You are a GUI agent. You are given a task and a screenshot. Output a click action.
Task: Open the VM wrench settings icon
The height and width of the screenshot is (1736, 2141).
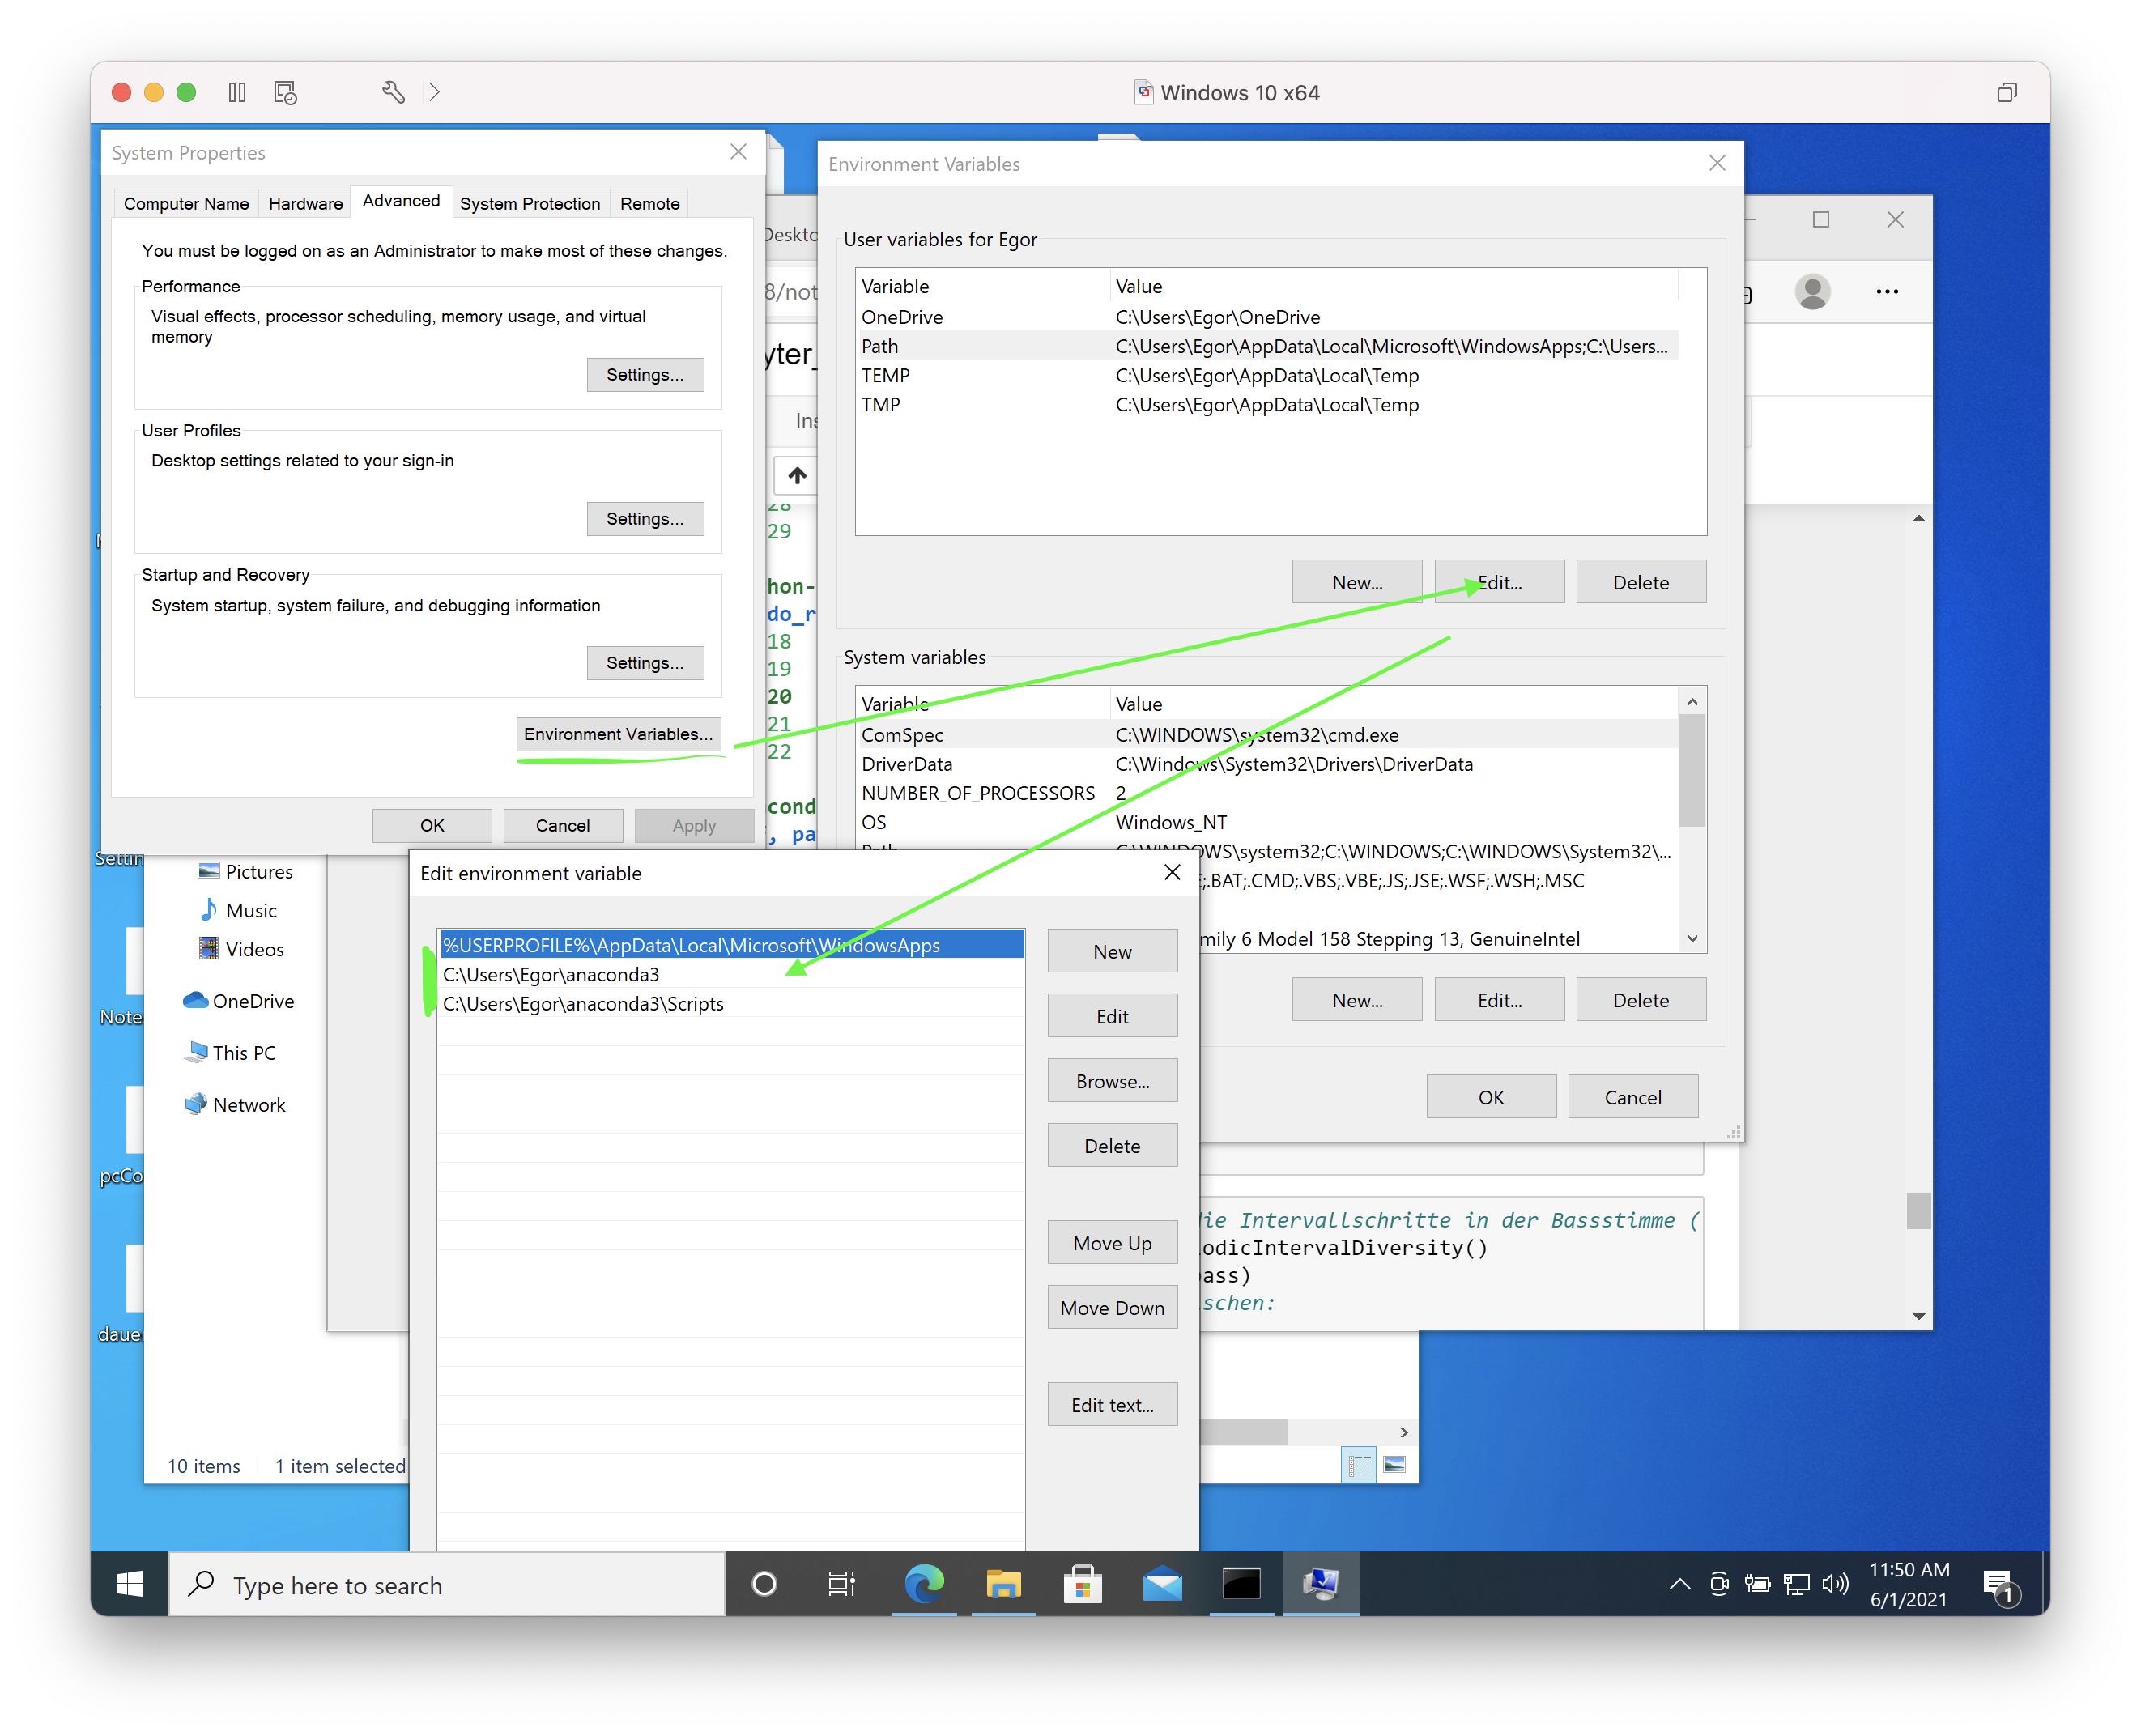[393, 93]
